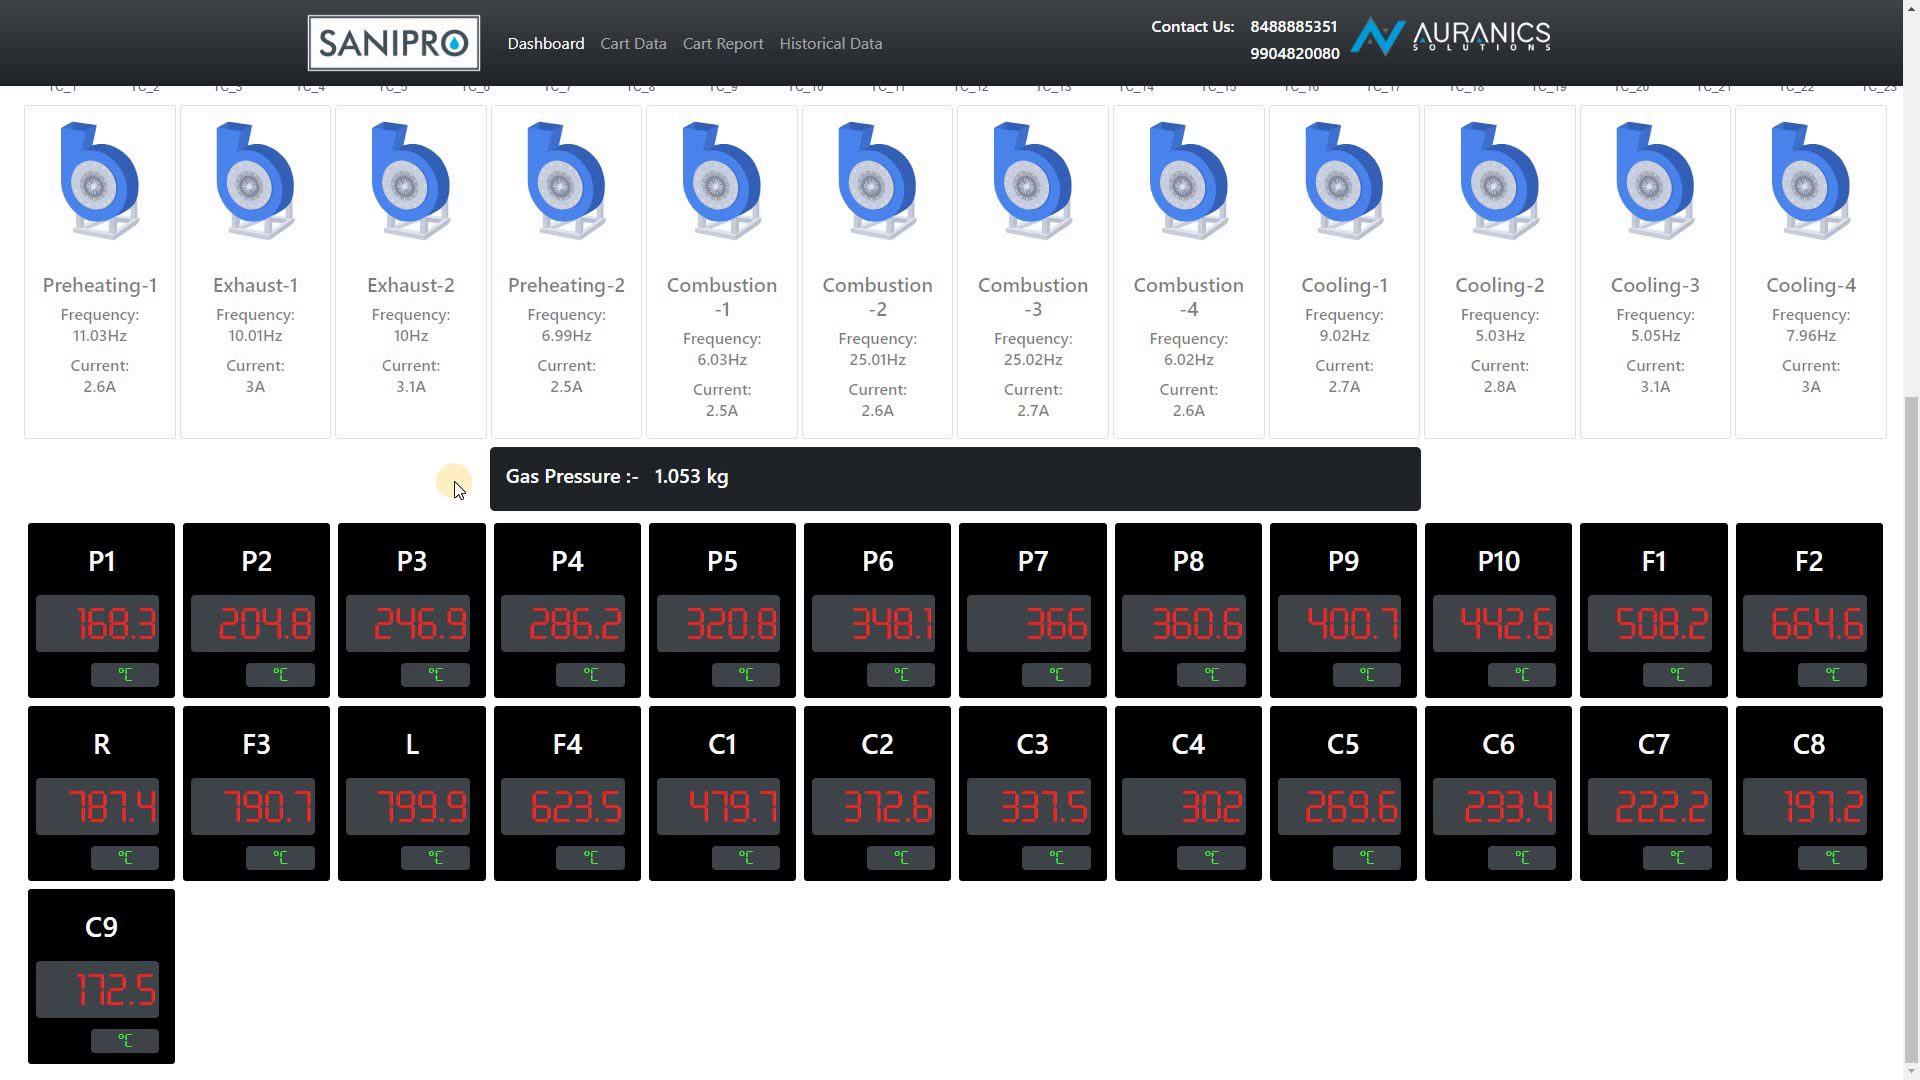This screenshot has width=1920, height=1080.
Task: Click the P1 temperature display tile
Action: pos(101,610)
